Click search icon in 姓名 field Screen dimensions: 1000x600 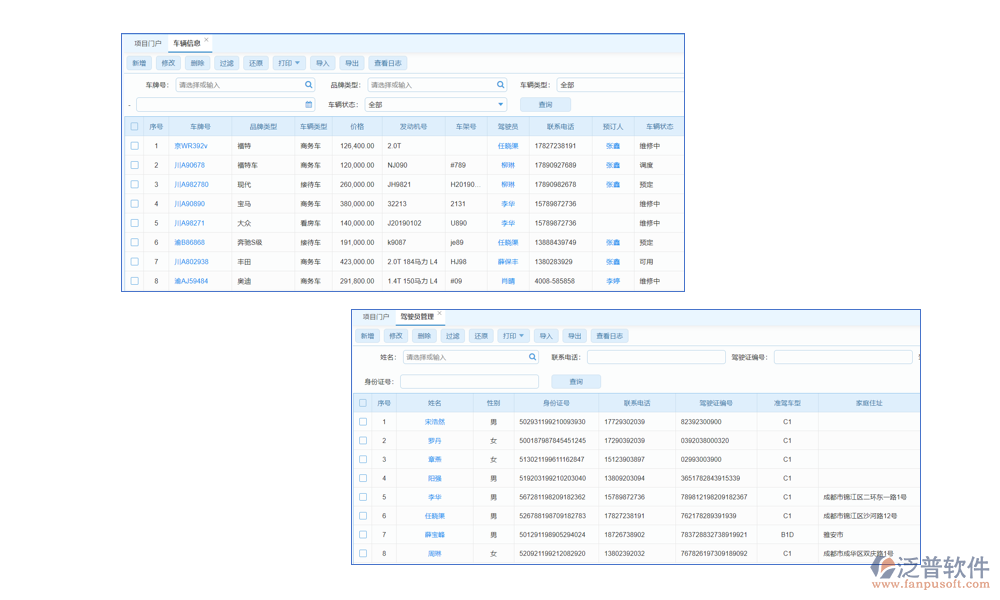pos(532,357)
